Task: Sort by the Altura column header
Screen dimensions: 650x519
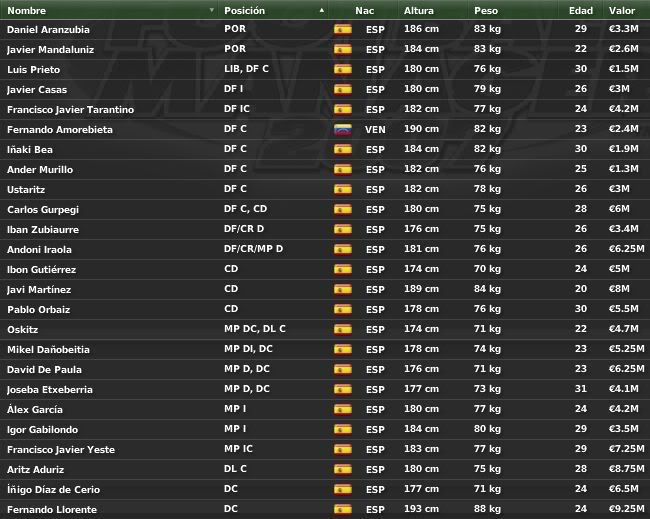Action: (x=419, y=10)
